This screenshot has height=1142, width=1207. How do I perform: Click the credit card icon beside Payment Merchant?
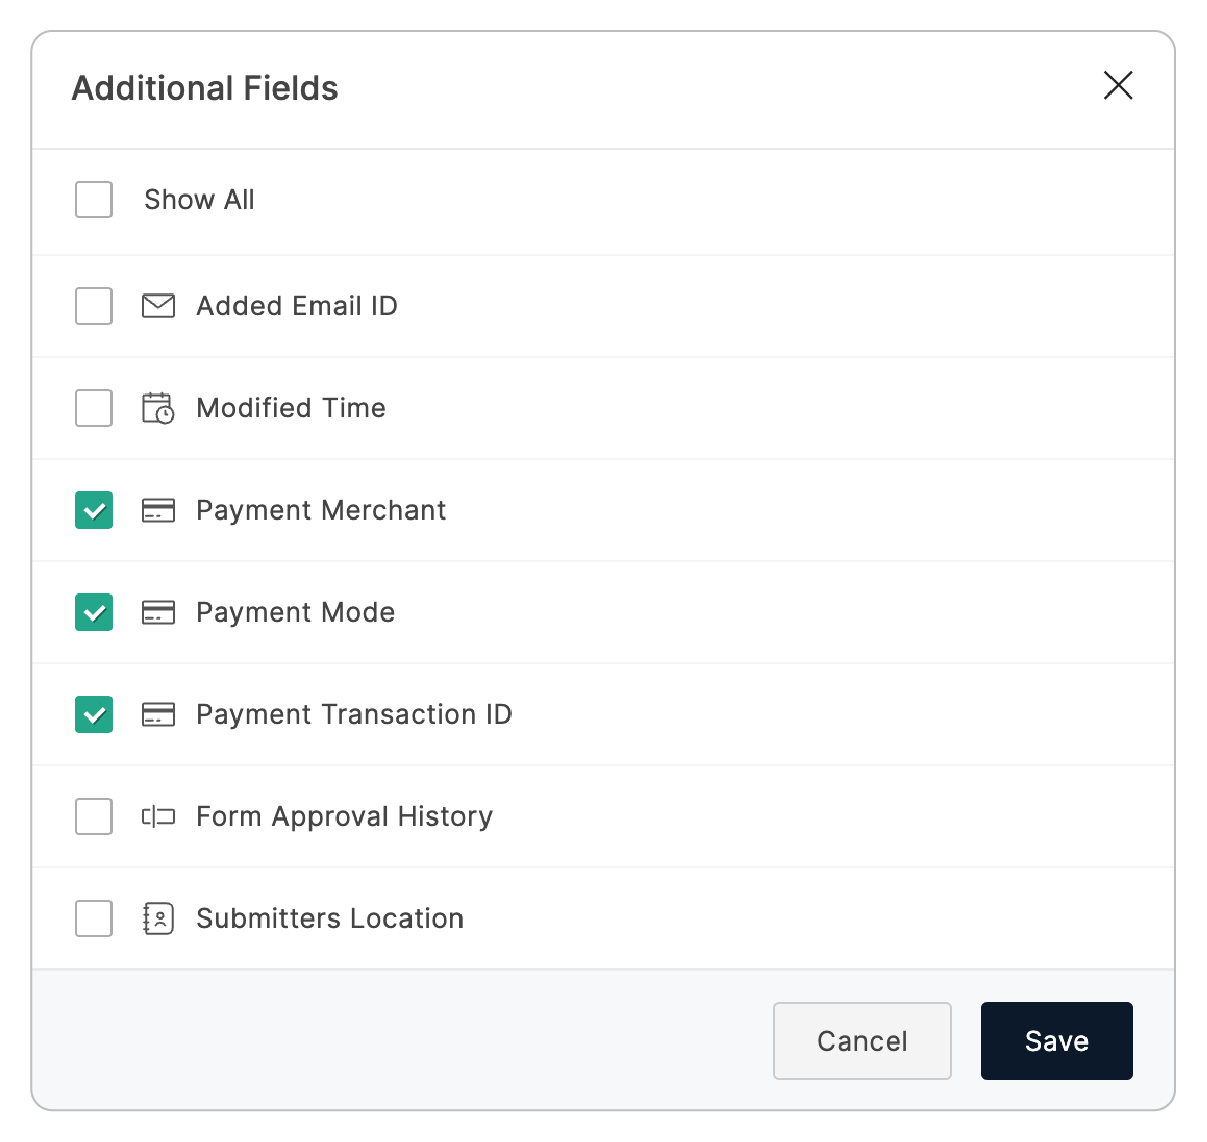tap(158, 510)
